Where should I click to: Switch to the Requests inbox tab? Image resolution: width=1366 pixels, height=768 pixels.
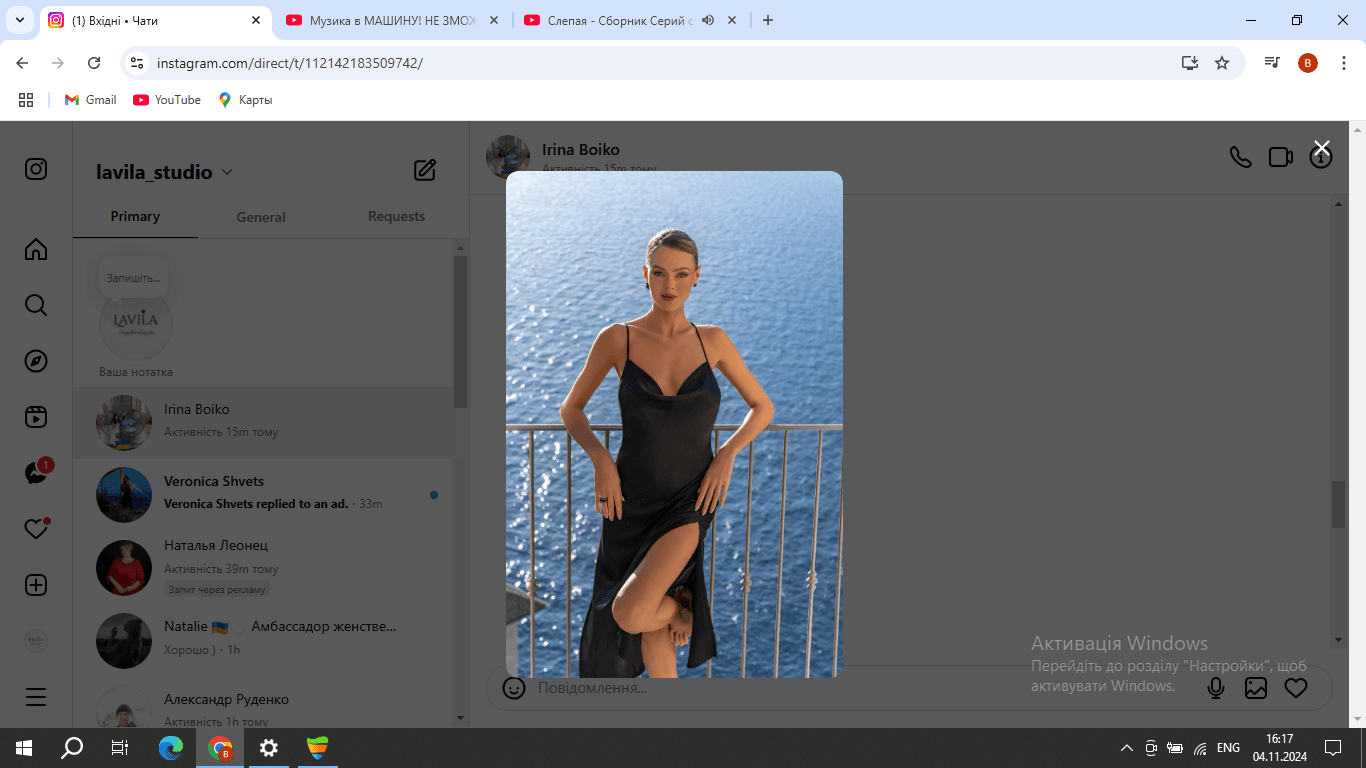(396, 216)
